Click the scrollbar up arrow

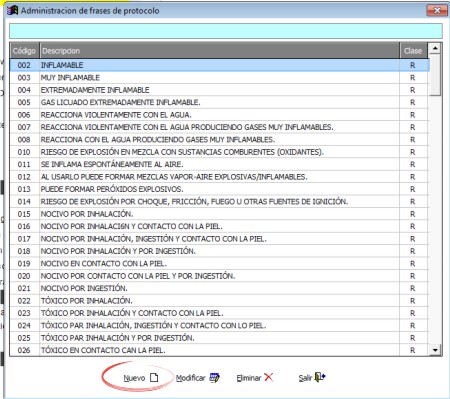[x=435, y=49]
